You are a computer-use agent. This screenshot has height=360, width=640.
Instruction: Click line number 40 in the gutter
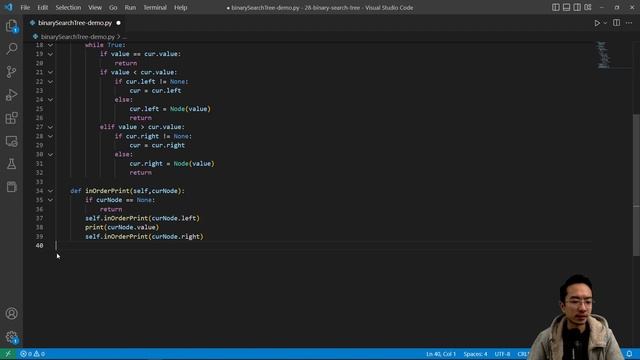pos(39,245)
